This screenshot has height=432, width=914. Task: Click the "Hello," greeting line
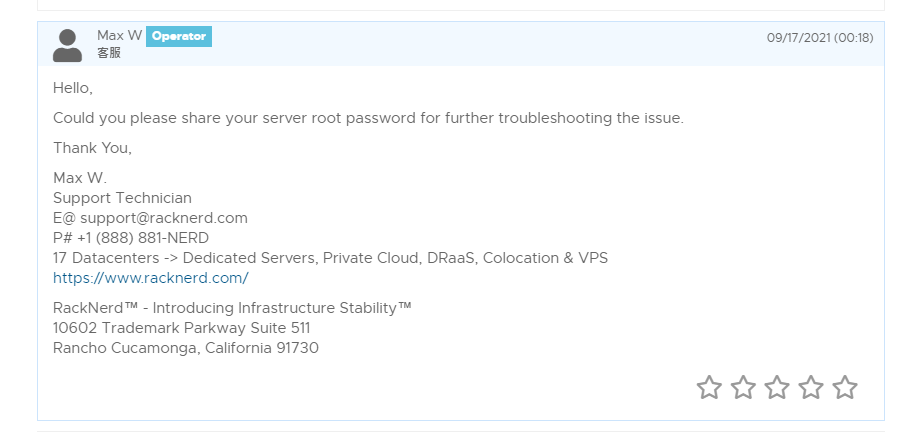click(72, 88)
